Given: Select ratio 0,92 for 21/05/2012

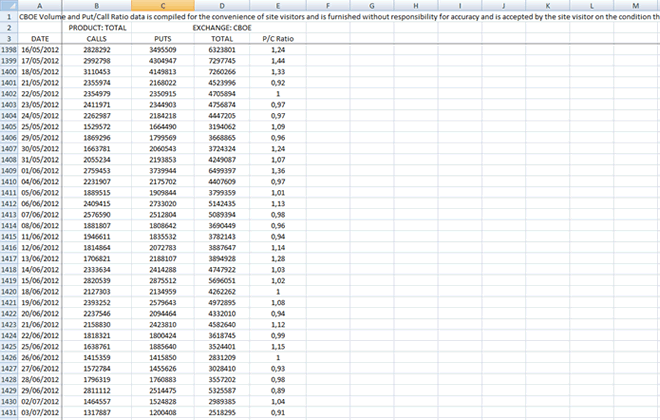Looking at the screenshot, I should click(278, 83).
